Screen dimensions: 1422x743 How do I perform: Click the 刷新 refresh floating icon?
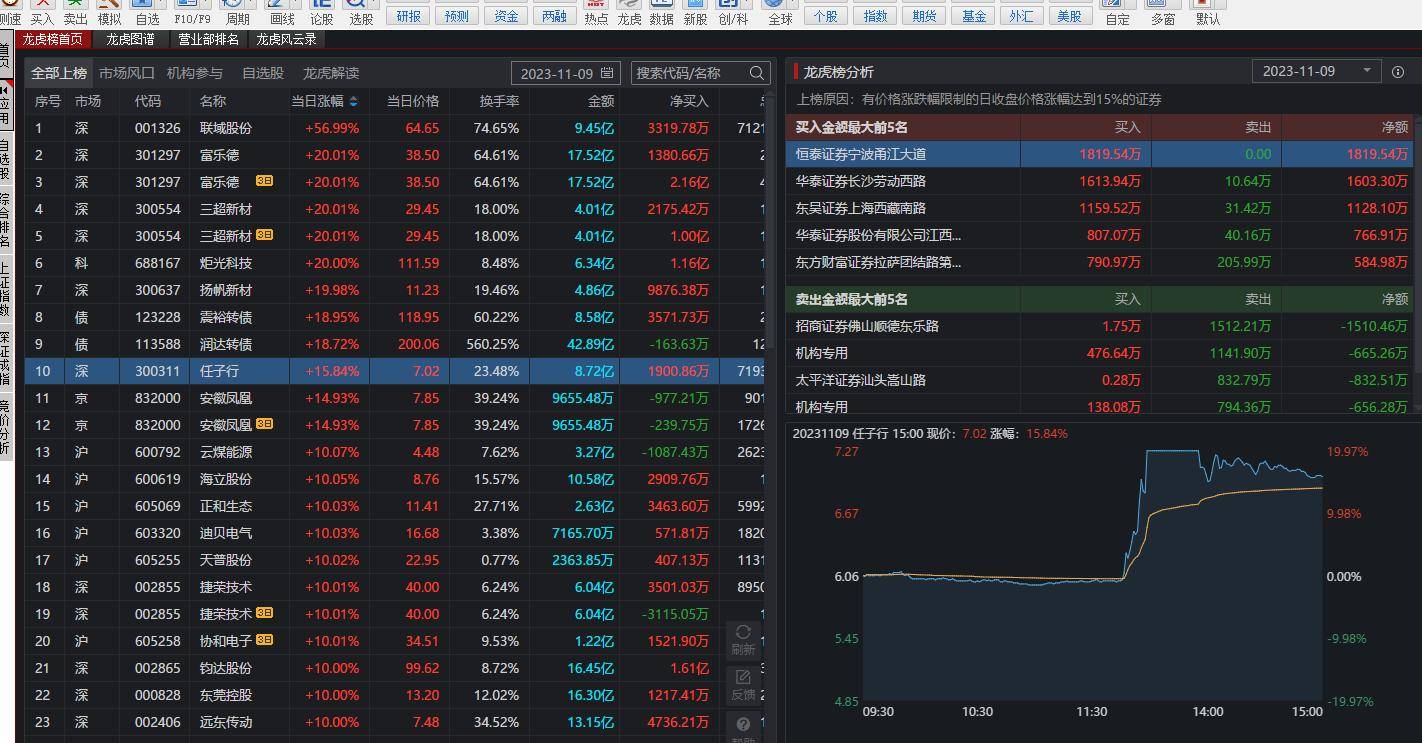coord(743,640)
